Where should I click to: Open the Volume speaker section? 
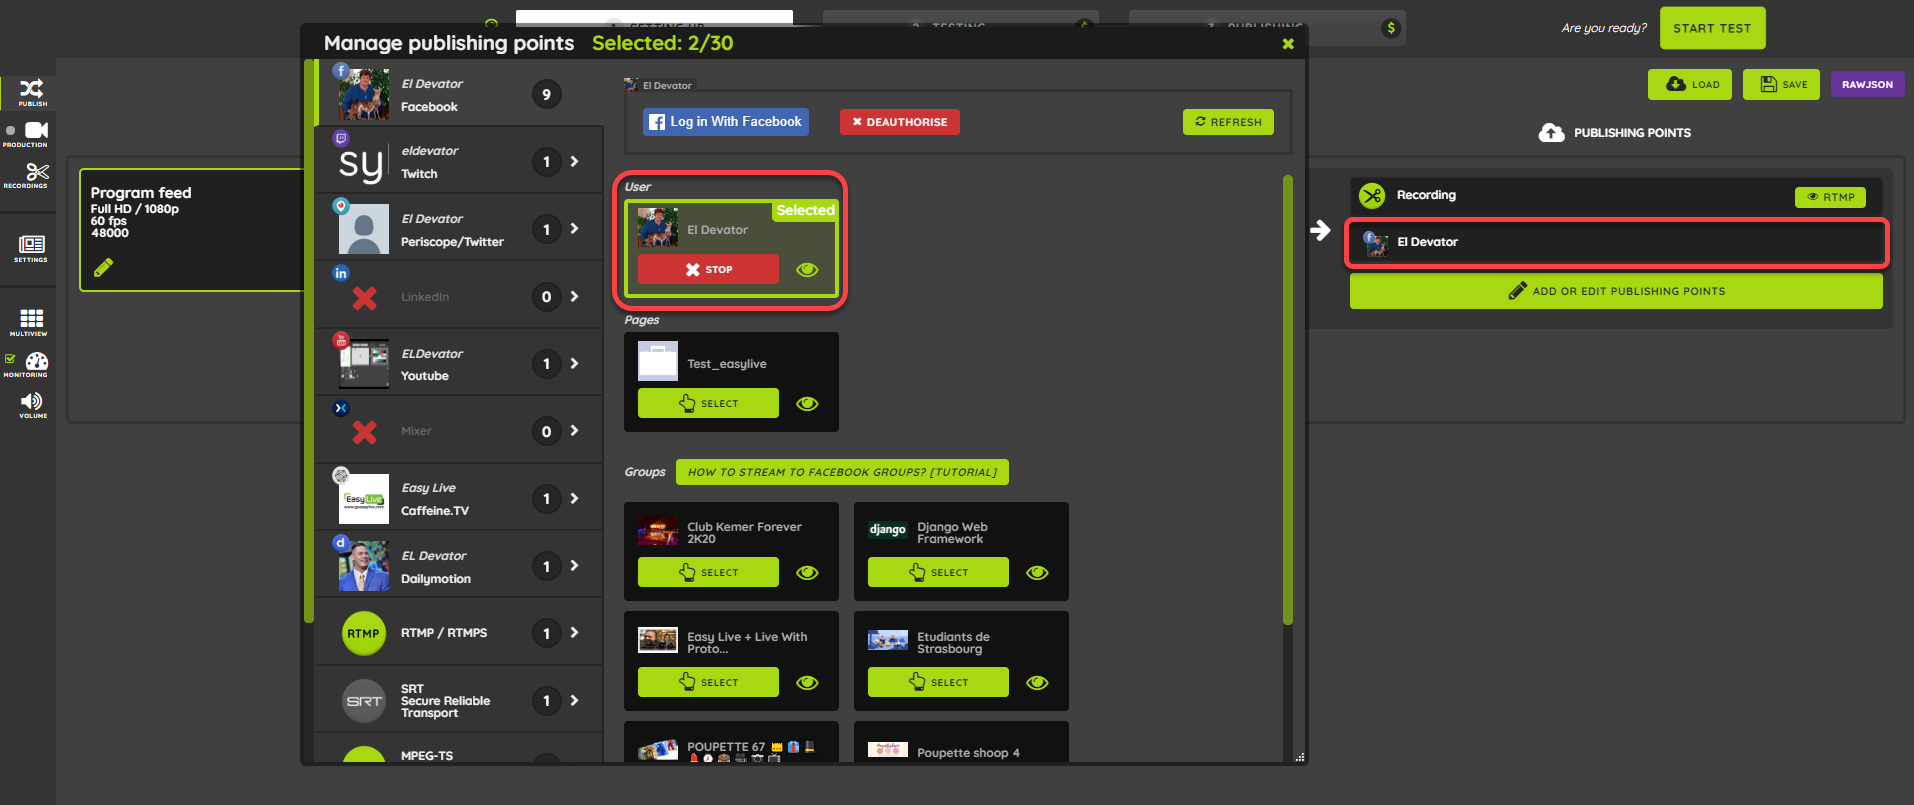pos(32,404)
